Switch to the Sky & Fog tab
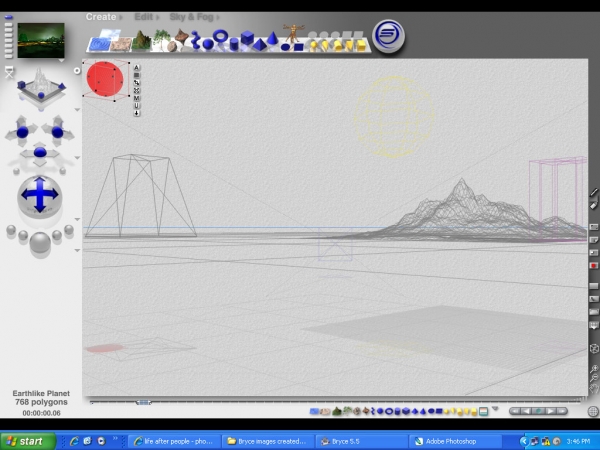This screenshot has width=600, height=450. pos(191,17)
